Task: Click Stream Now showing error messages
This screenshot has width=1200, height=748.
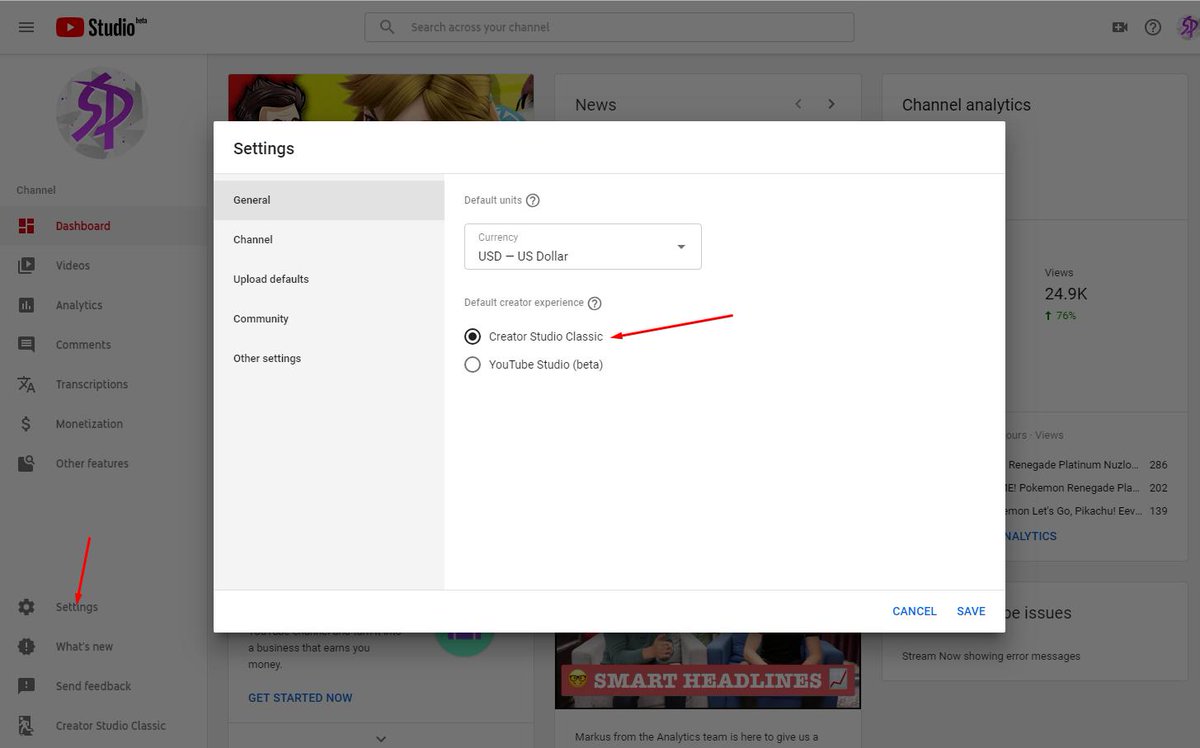Action: (991, 656)
